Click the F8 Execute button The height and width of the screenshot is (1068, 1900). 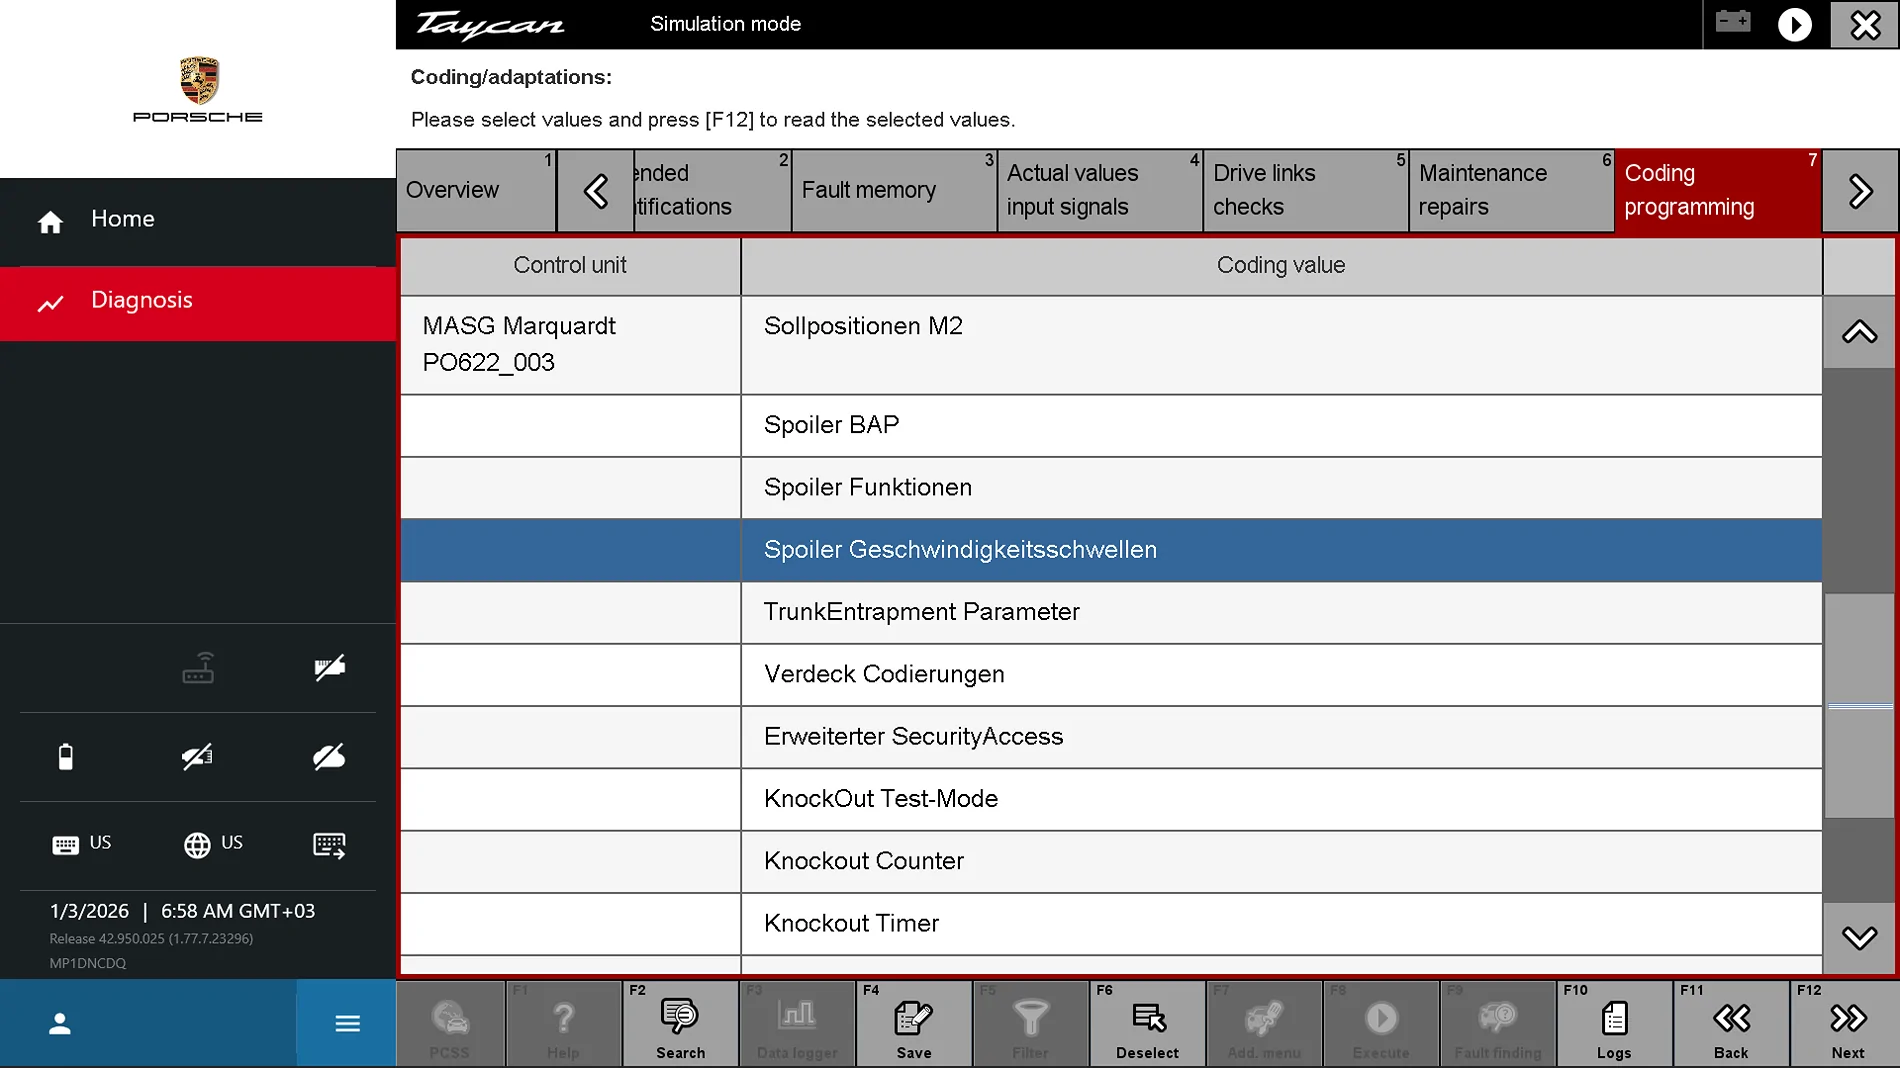(1382, 1024)
